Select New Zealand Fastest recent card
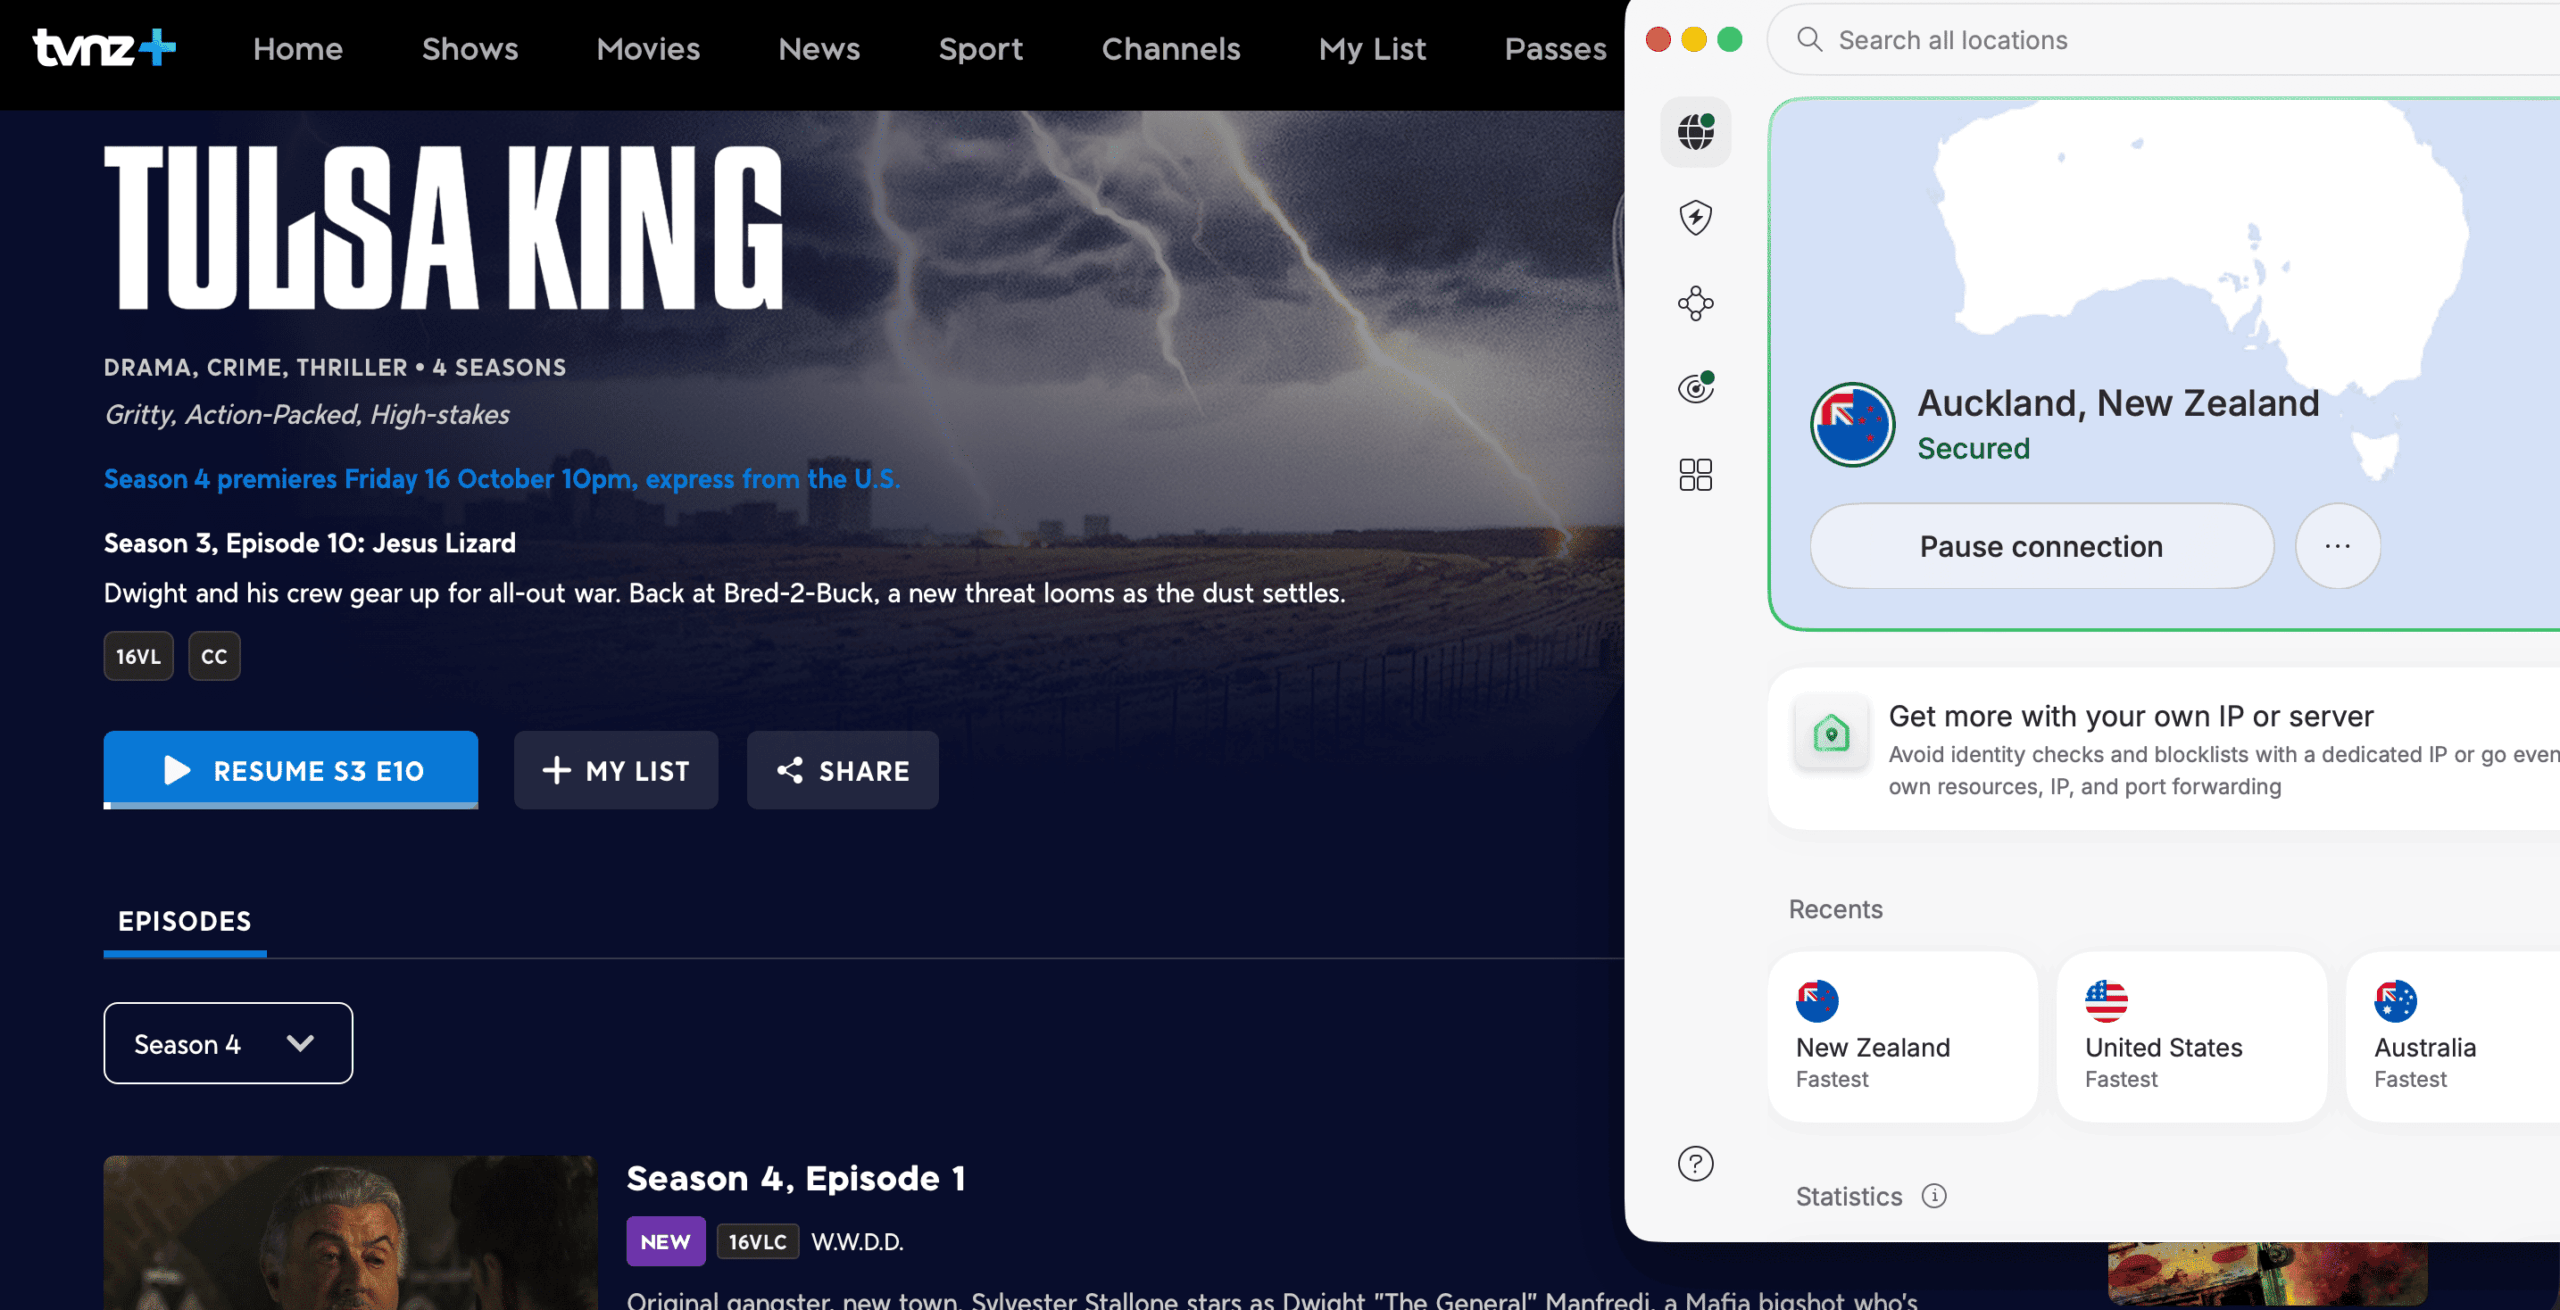 point(1902,1036)
